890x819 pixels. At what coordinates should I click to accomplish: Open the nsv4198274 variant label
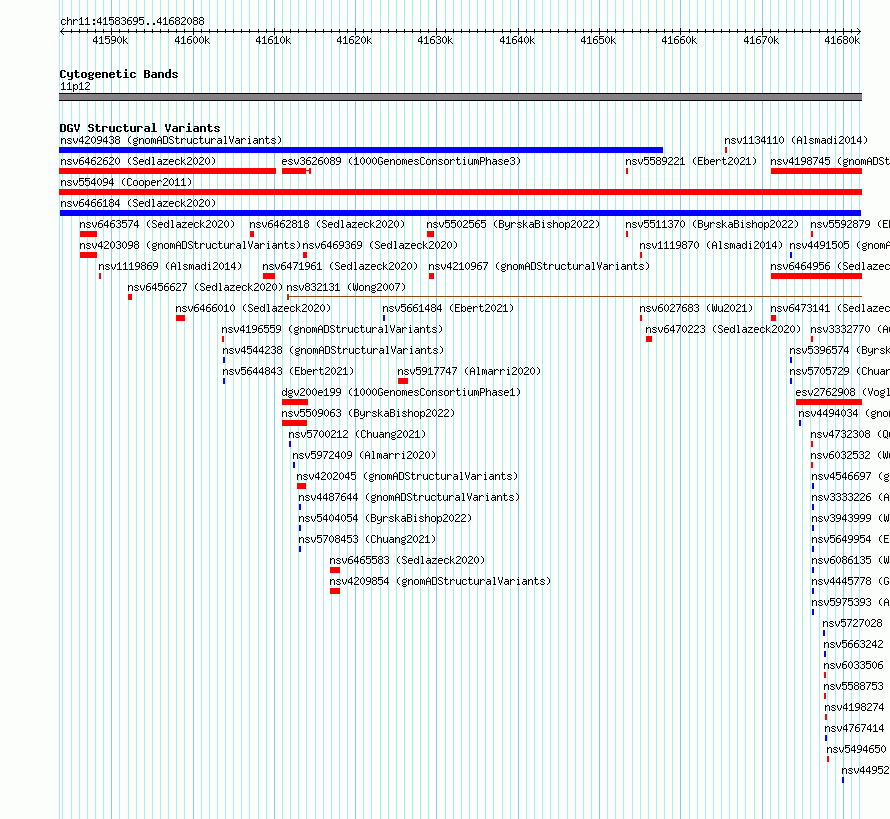(855, 707)
